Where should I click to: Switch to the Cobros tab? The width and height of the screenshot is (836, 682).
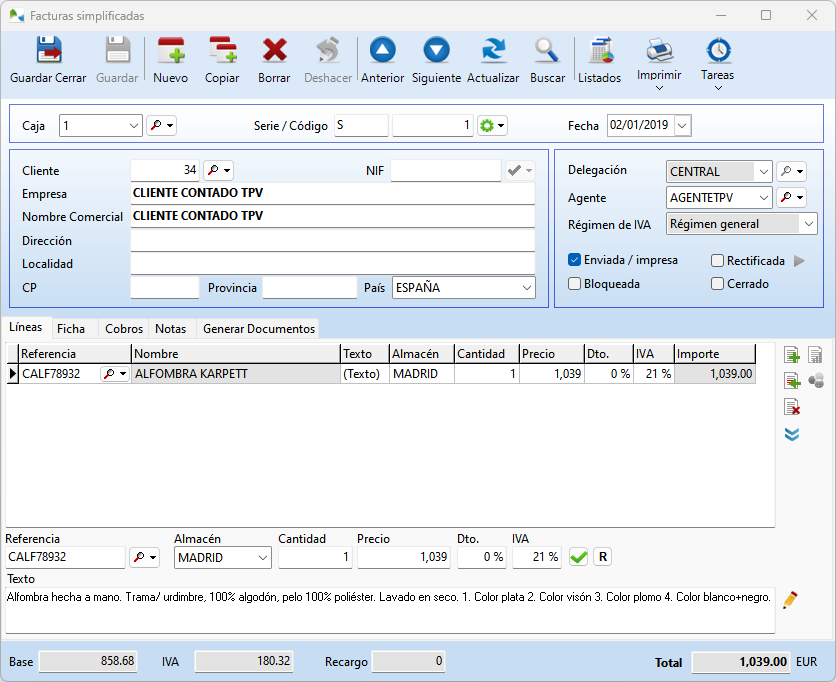(x=124, y=328)
